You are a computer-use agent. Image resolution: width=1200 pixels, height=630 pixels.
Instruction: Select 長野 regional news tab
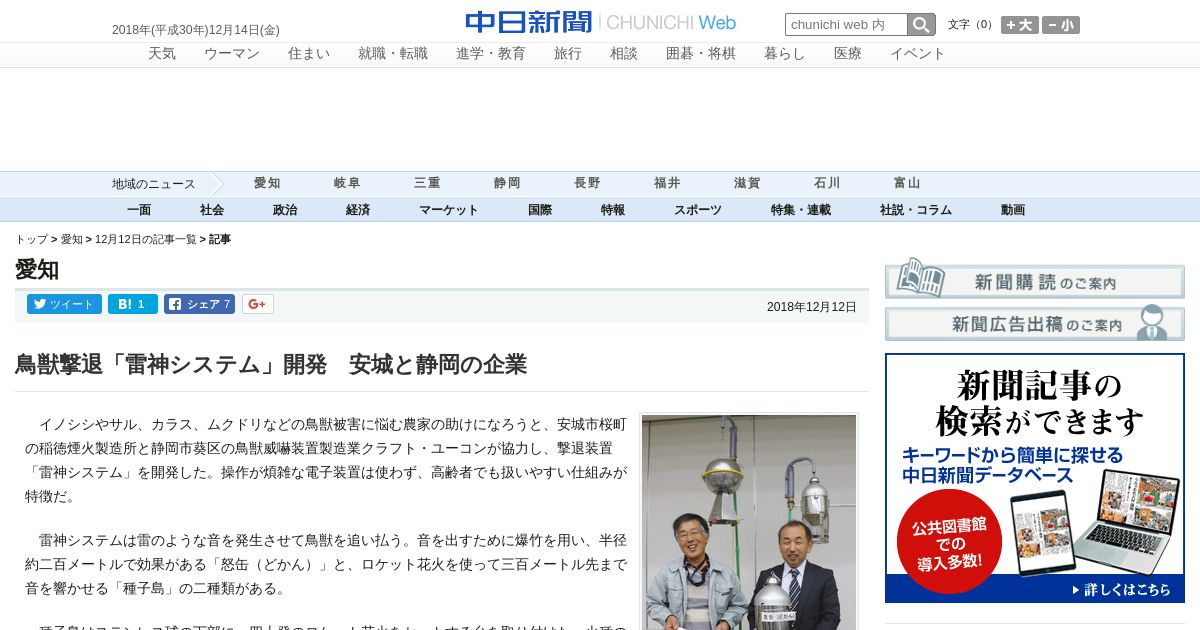587,183
